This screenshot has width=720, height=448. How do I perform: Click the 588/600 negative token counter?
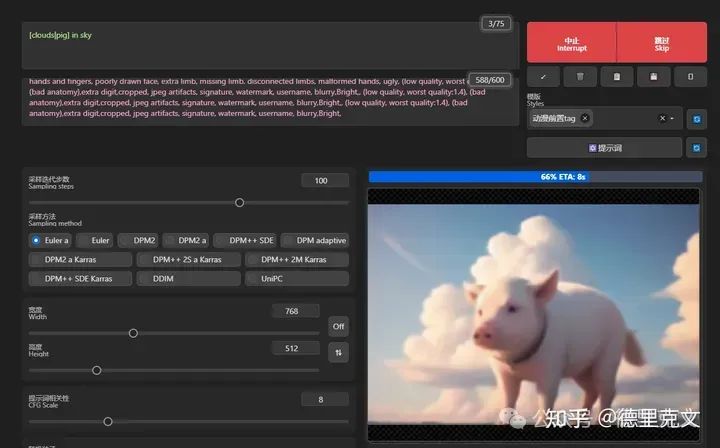click(489, 80)
